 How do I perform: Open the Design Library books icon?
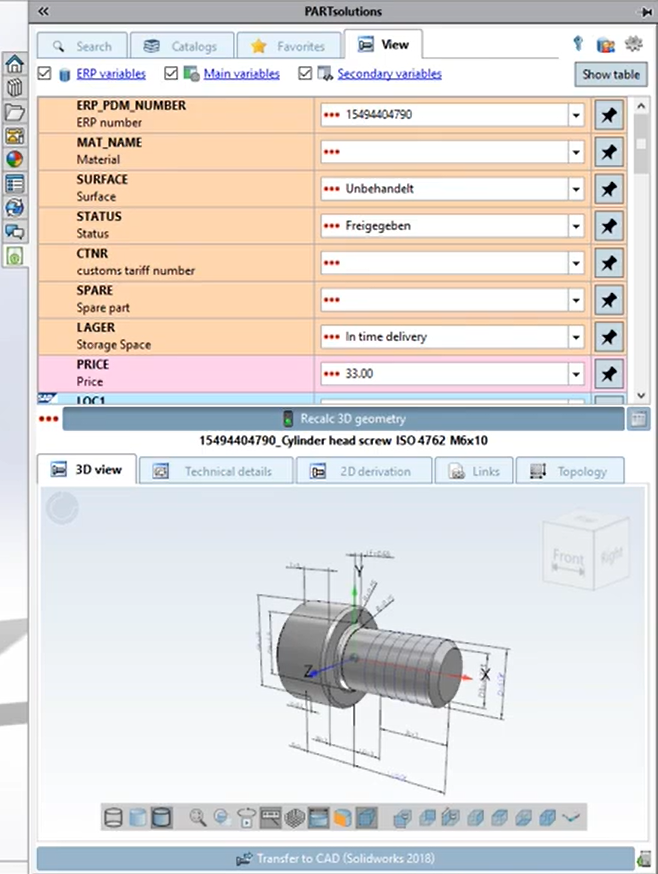pos(14,88)
